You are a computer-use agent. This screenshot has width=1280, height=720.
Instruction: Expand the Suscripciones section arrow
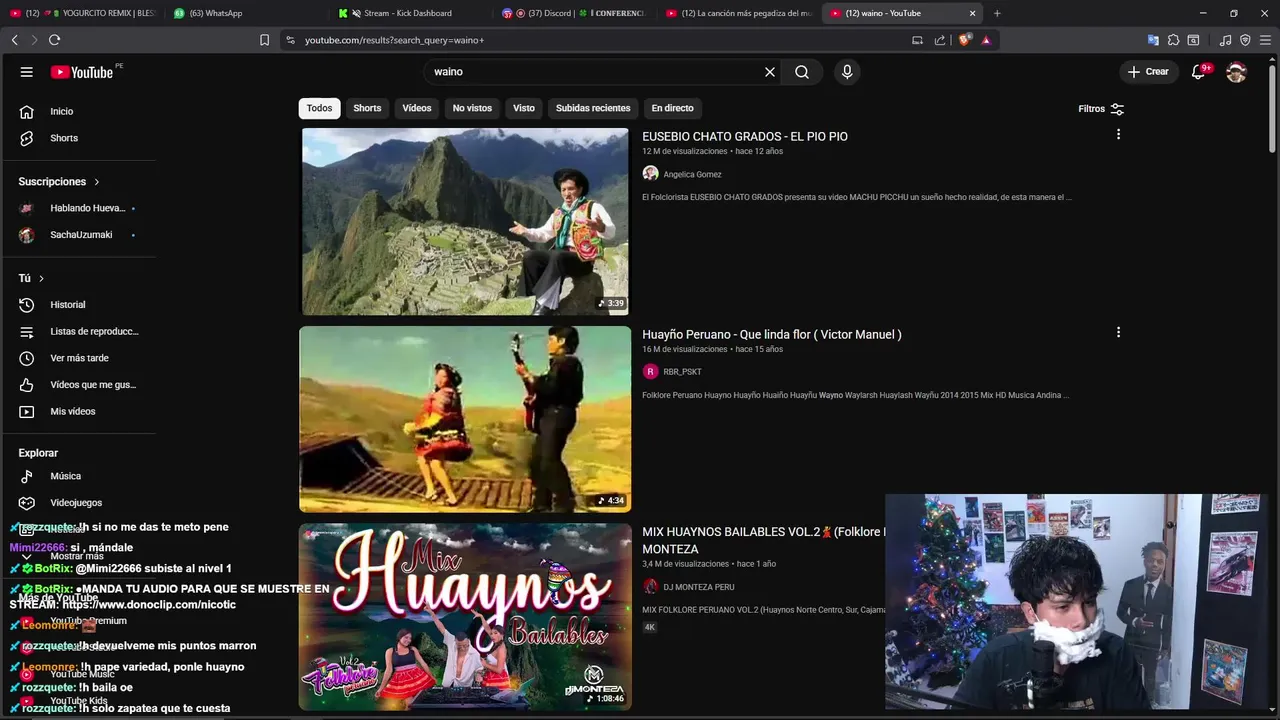tap(97, 182)
